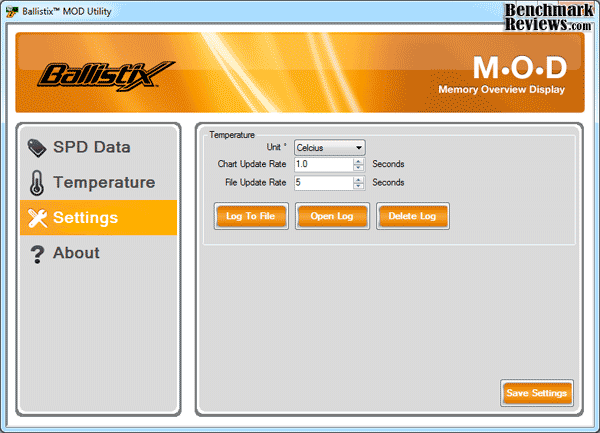Click the Save Settings button
Viewport: 600px width, 433px height.
point(536,393)
